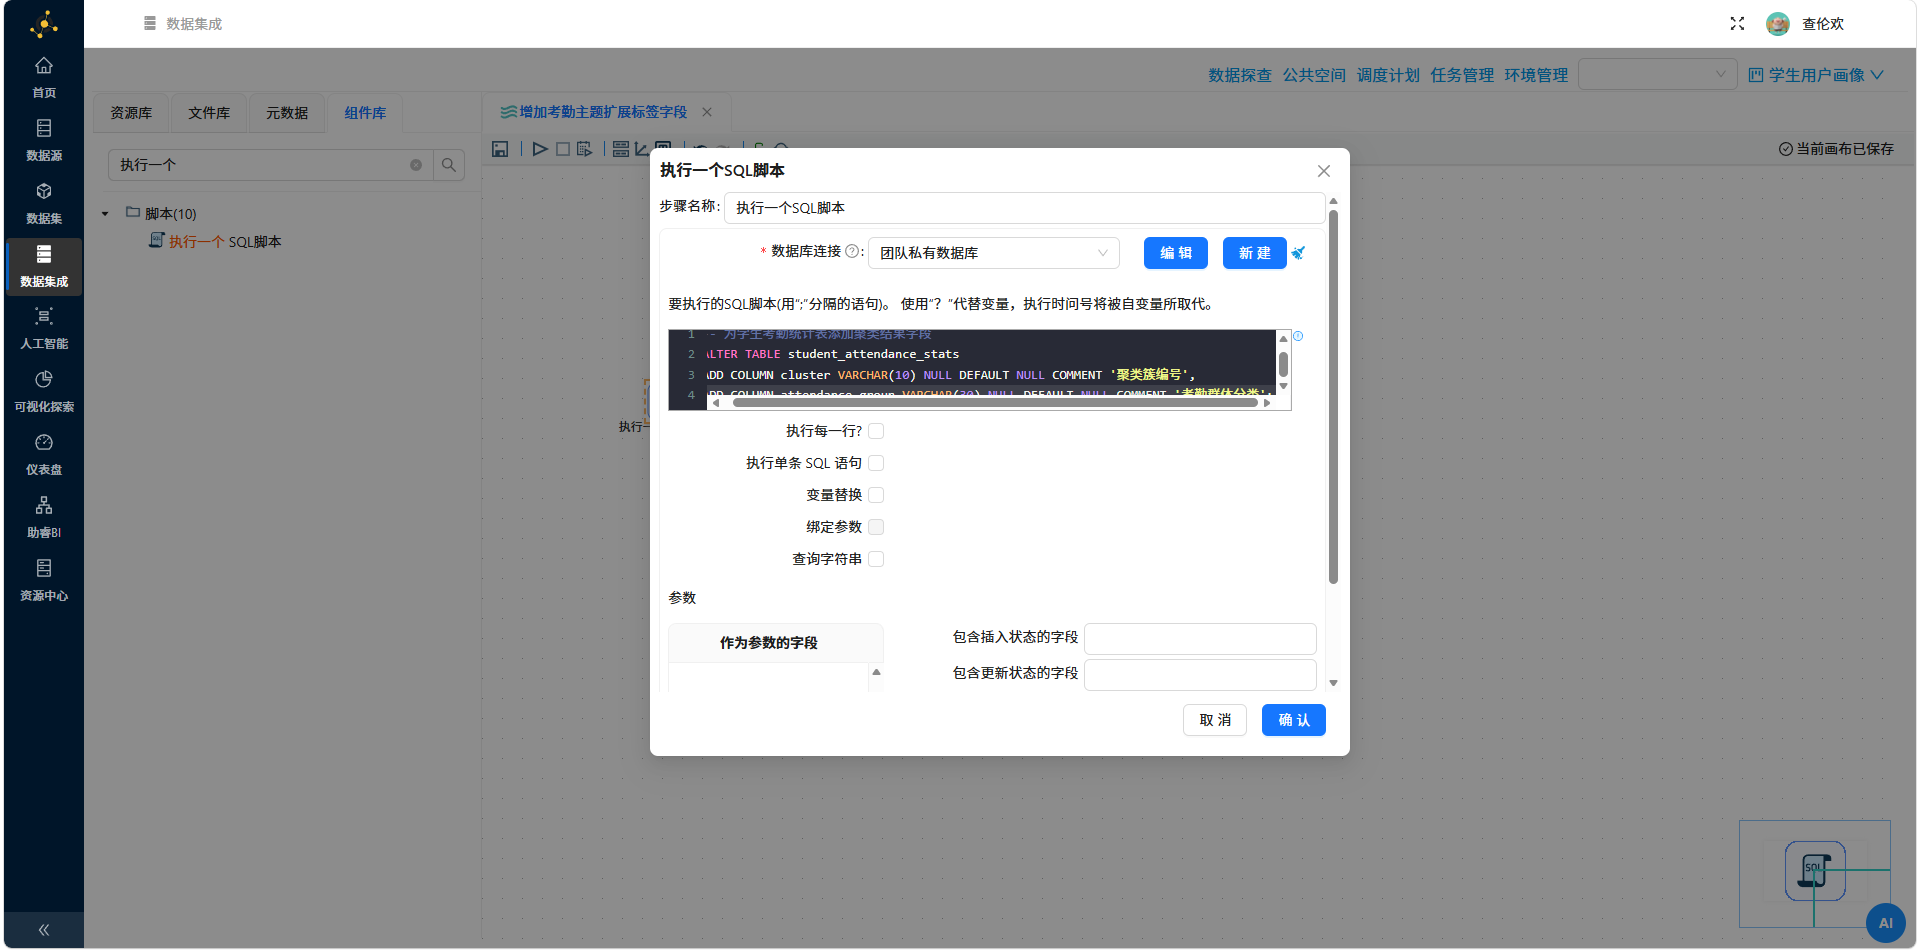Viewport: 1920px width, 952px height.
Task: Click the app logo at top left
Action: pyautogui.click(x=44, y=24)
